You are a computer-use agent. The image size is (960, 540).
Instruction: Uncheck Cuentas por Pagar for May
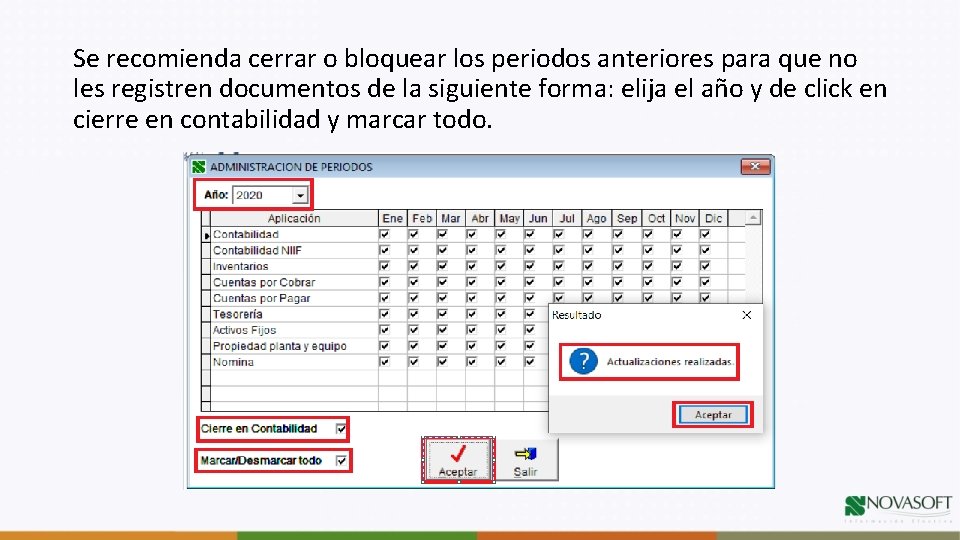click(x=501, y=298)
